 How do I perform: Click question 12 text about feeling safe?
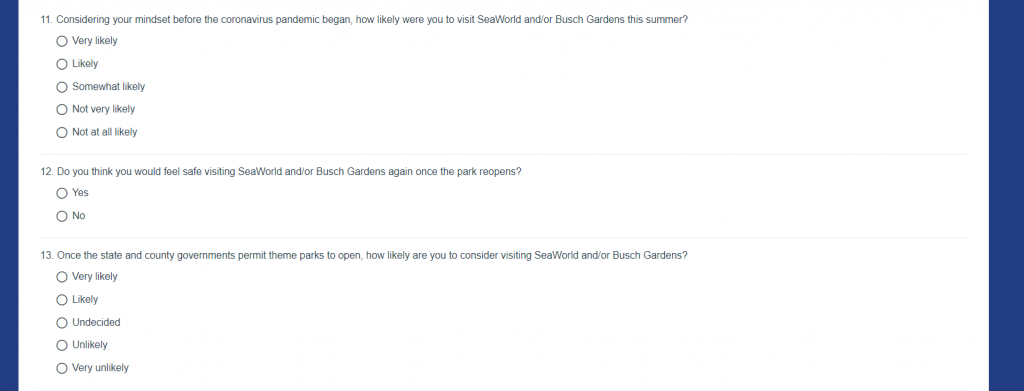tap(281, 172)
